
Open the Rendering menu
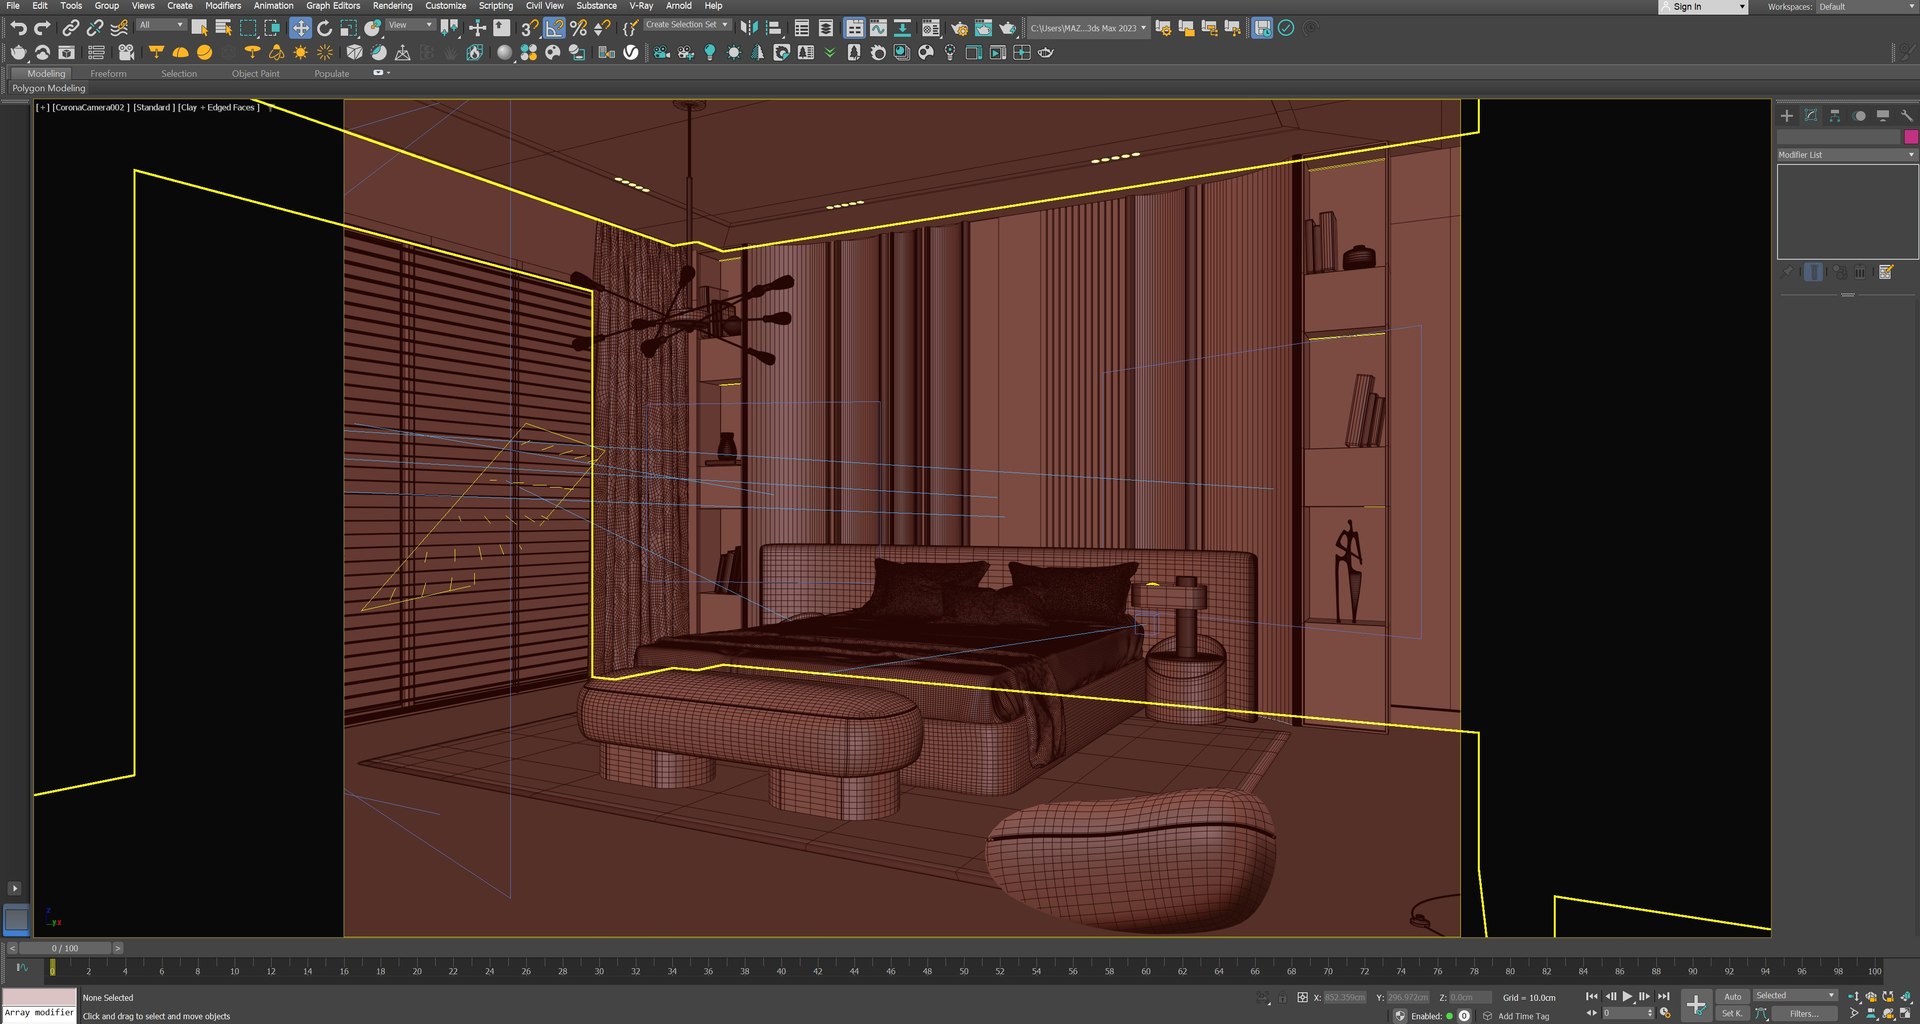coord(392,6)
